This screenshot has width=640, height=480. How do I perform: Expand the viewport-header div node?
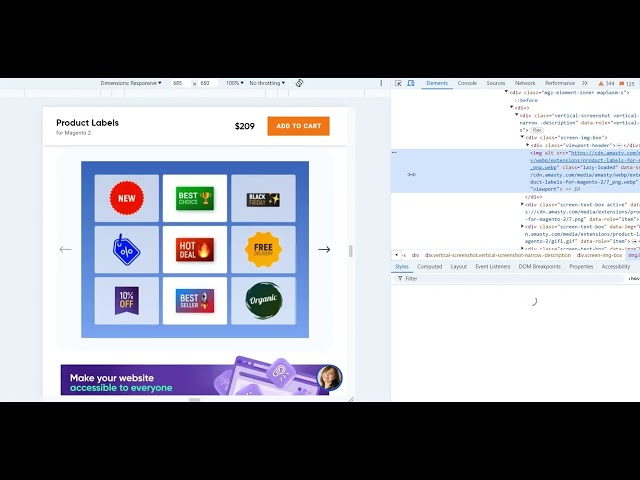pos(527,145)
